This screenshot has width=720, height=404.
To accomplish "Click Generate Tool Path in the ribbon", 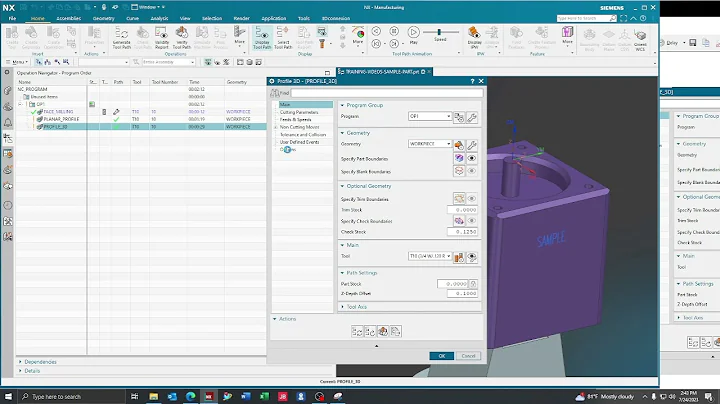I will pyautogui.click(x=122, y=38).
